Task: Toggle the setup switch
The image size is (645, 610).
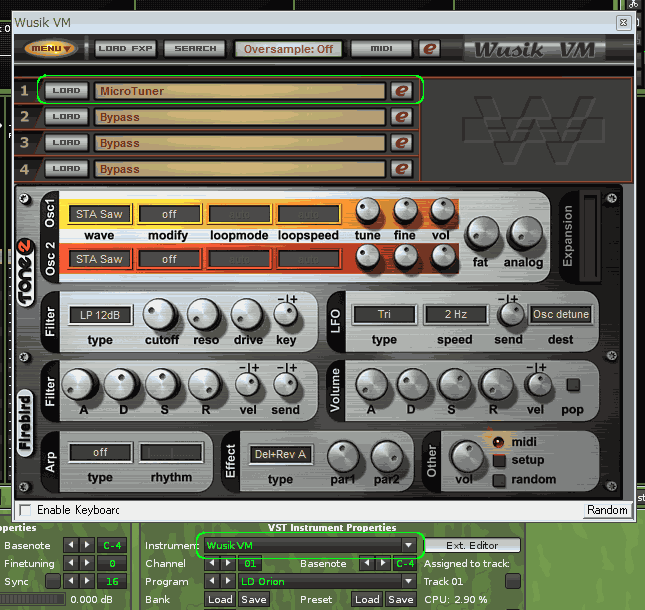Action: click(499, 460)
